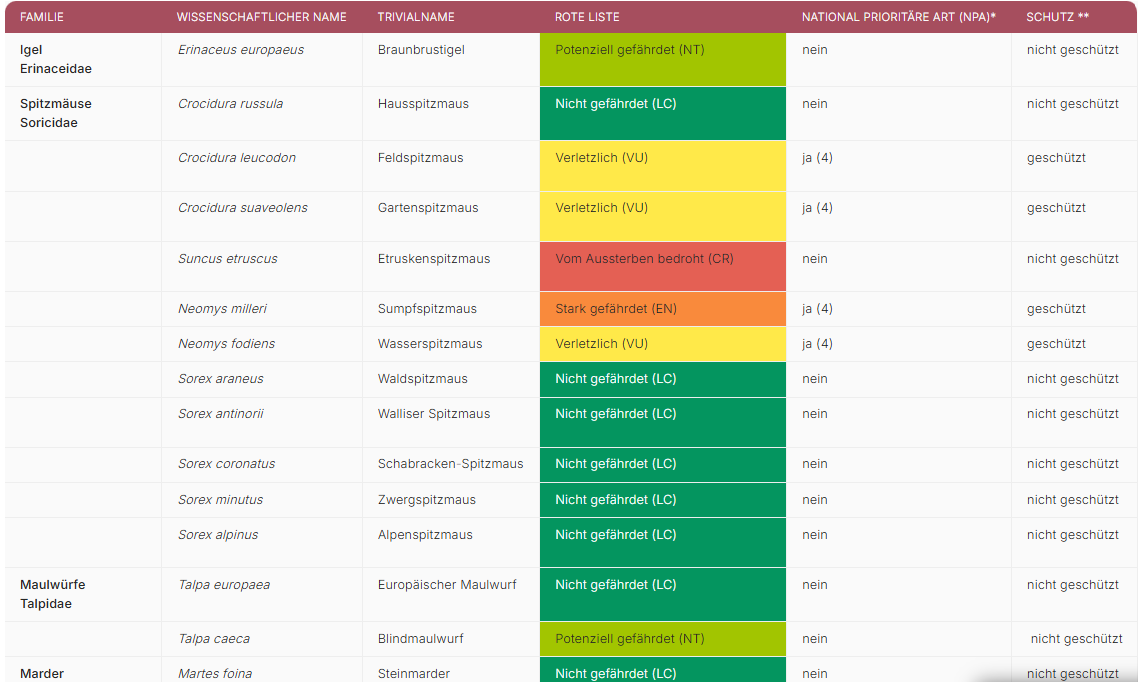This screenshot has height=682, width=1138.
Task: Click the WISSENSCHAFTLICHER NAME column header
Action: (261, 17)
